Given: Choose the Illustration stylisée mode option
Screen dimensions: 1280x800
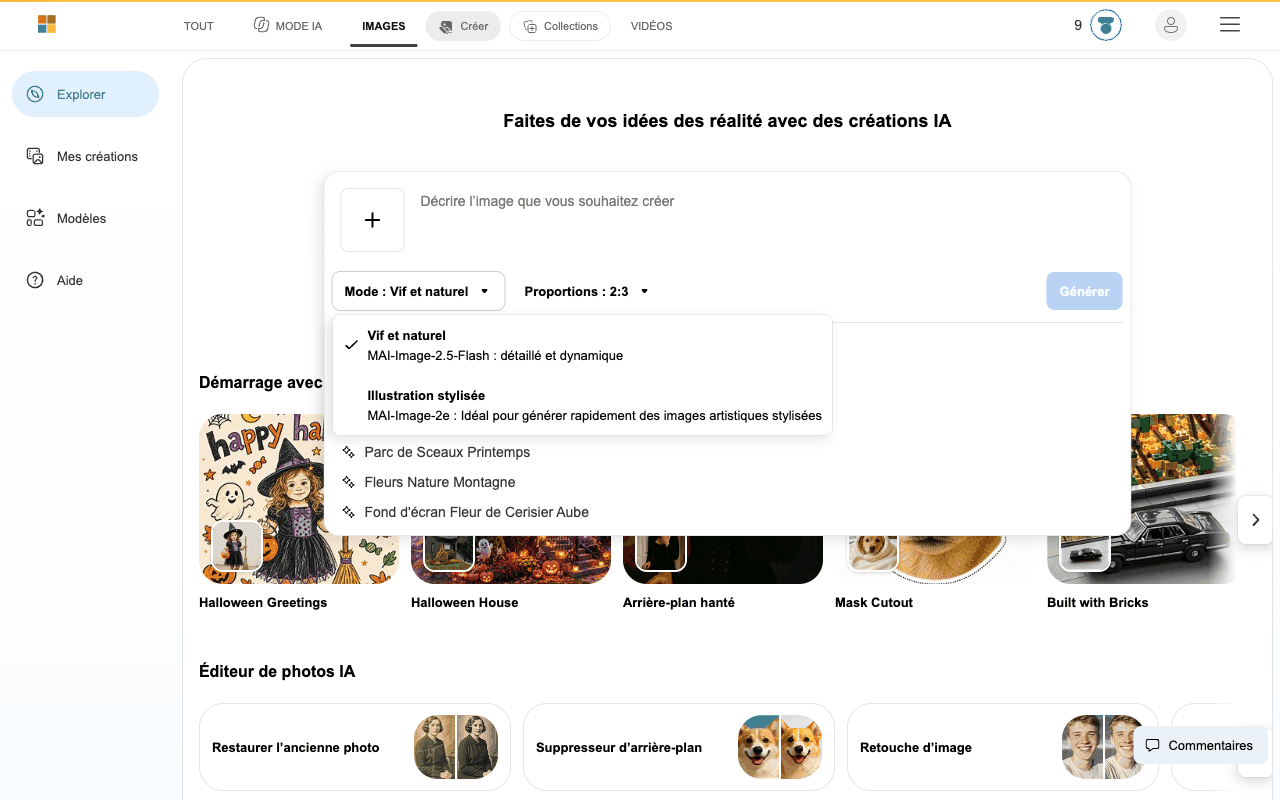Looking at the screenshot, I should pos(582,405).
